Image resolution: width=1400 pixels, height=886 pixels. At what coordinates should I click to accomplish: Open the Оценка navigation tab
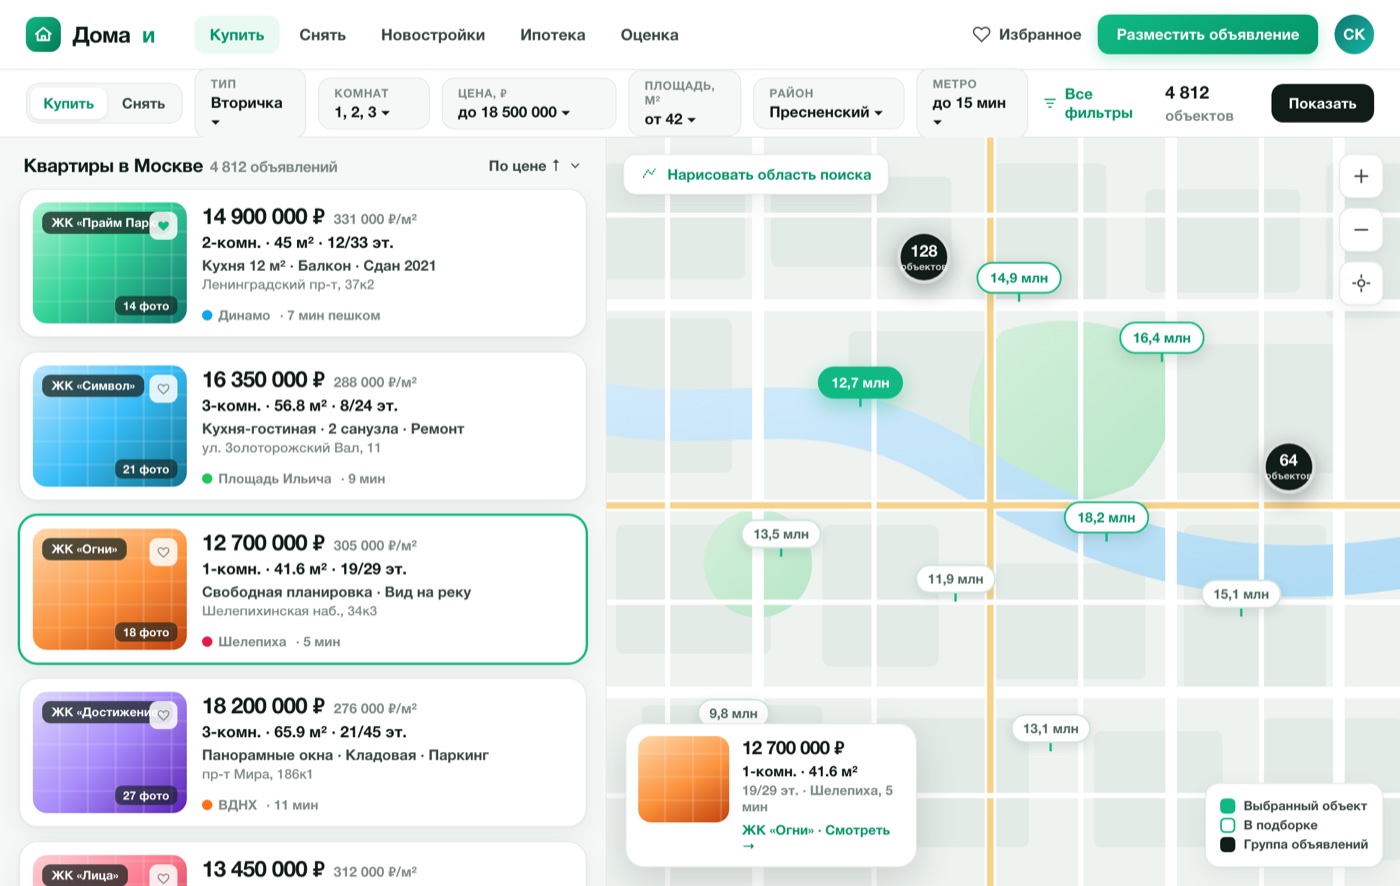point(650,35)
